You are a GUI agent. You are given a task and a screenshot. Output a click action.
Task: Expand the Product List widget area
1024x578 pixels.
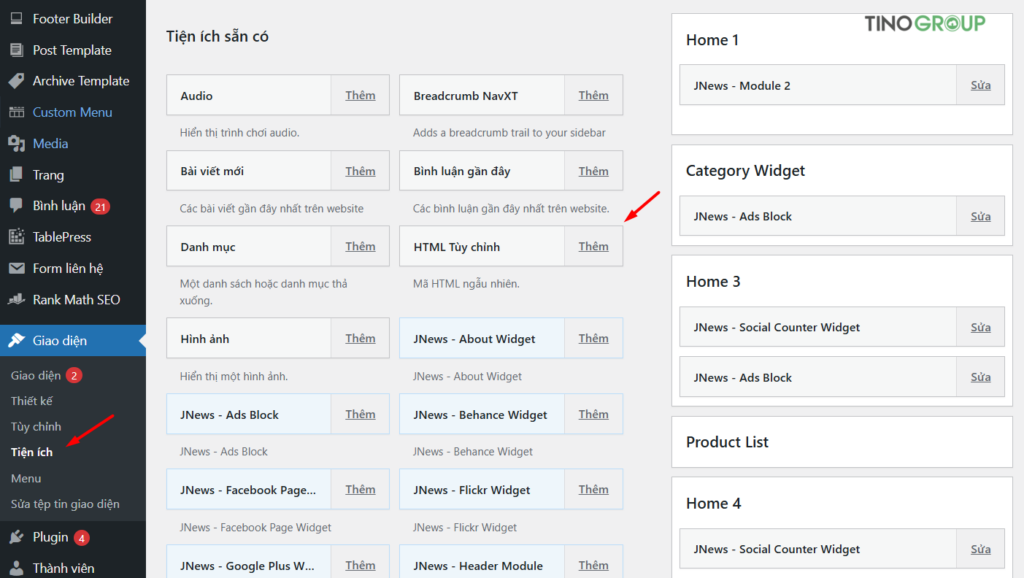point(727,442)
